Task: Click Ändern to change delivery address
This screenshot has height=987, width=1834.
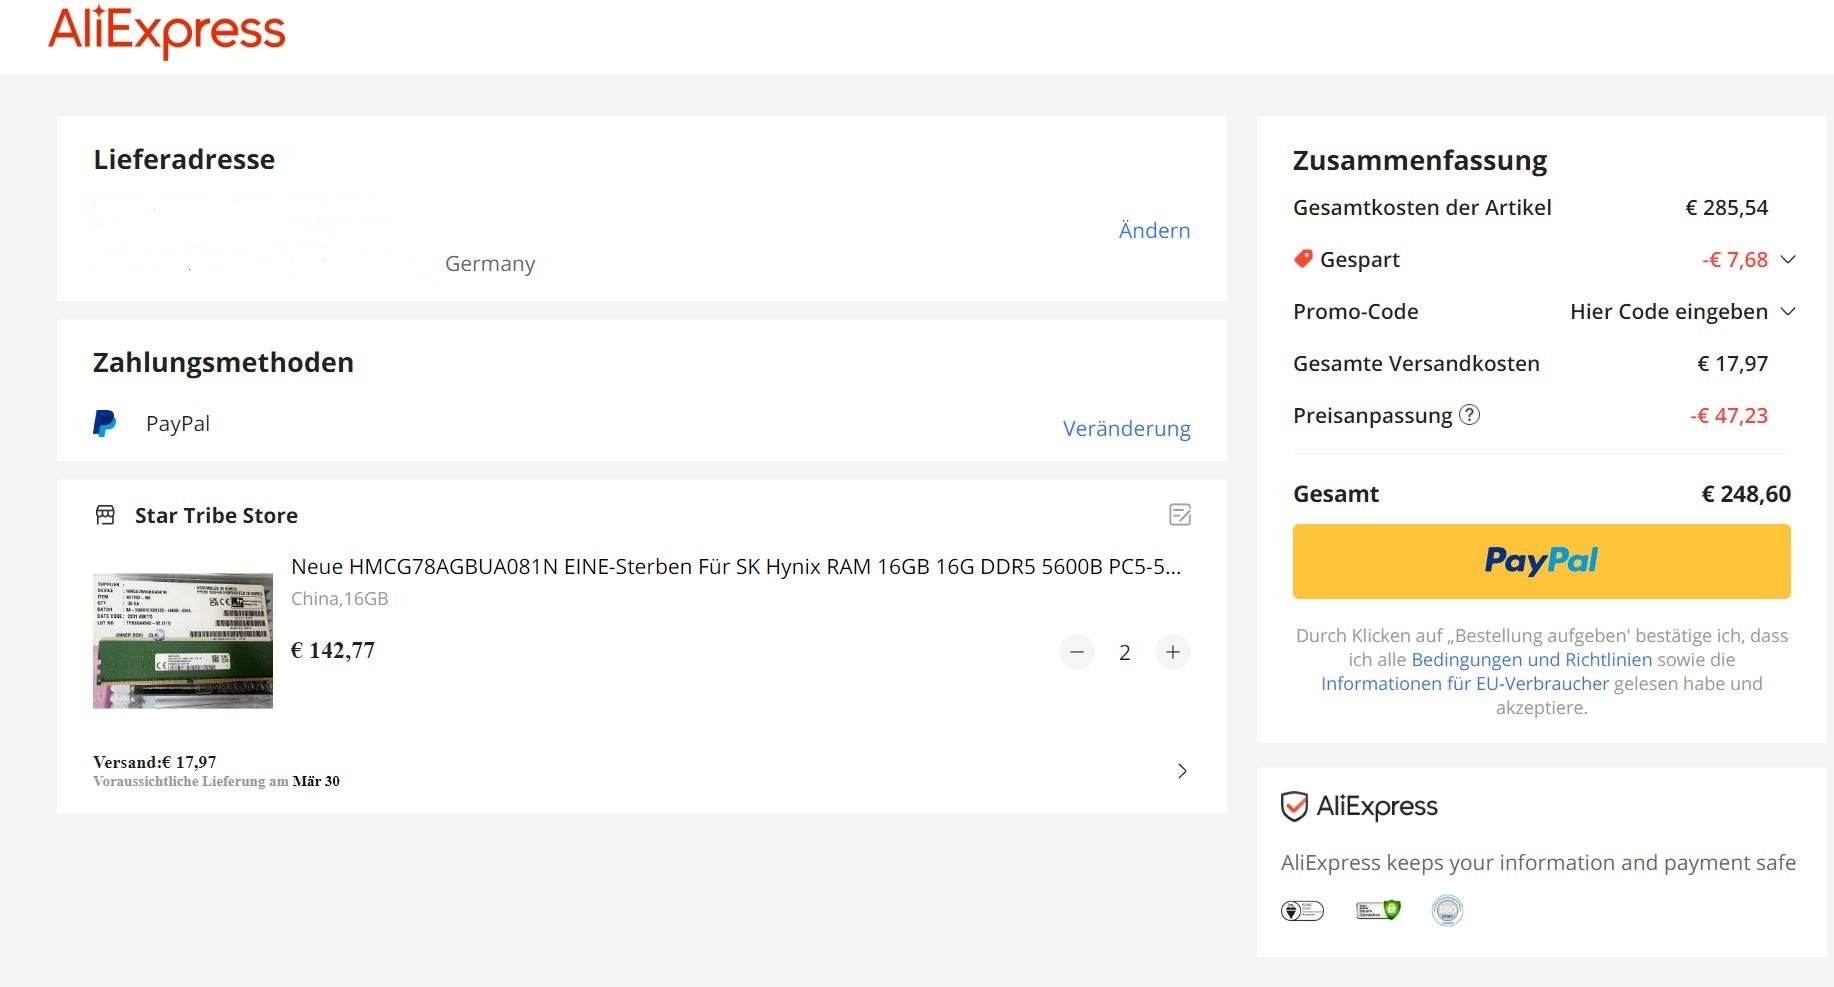Action: tap(1154, 230)
